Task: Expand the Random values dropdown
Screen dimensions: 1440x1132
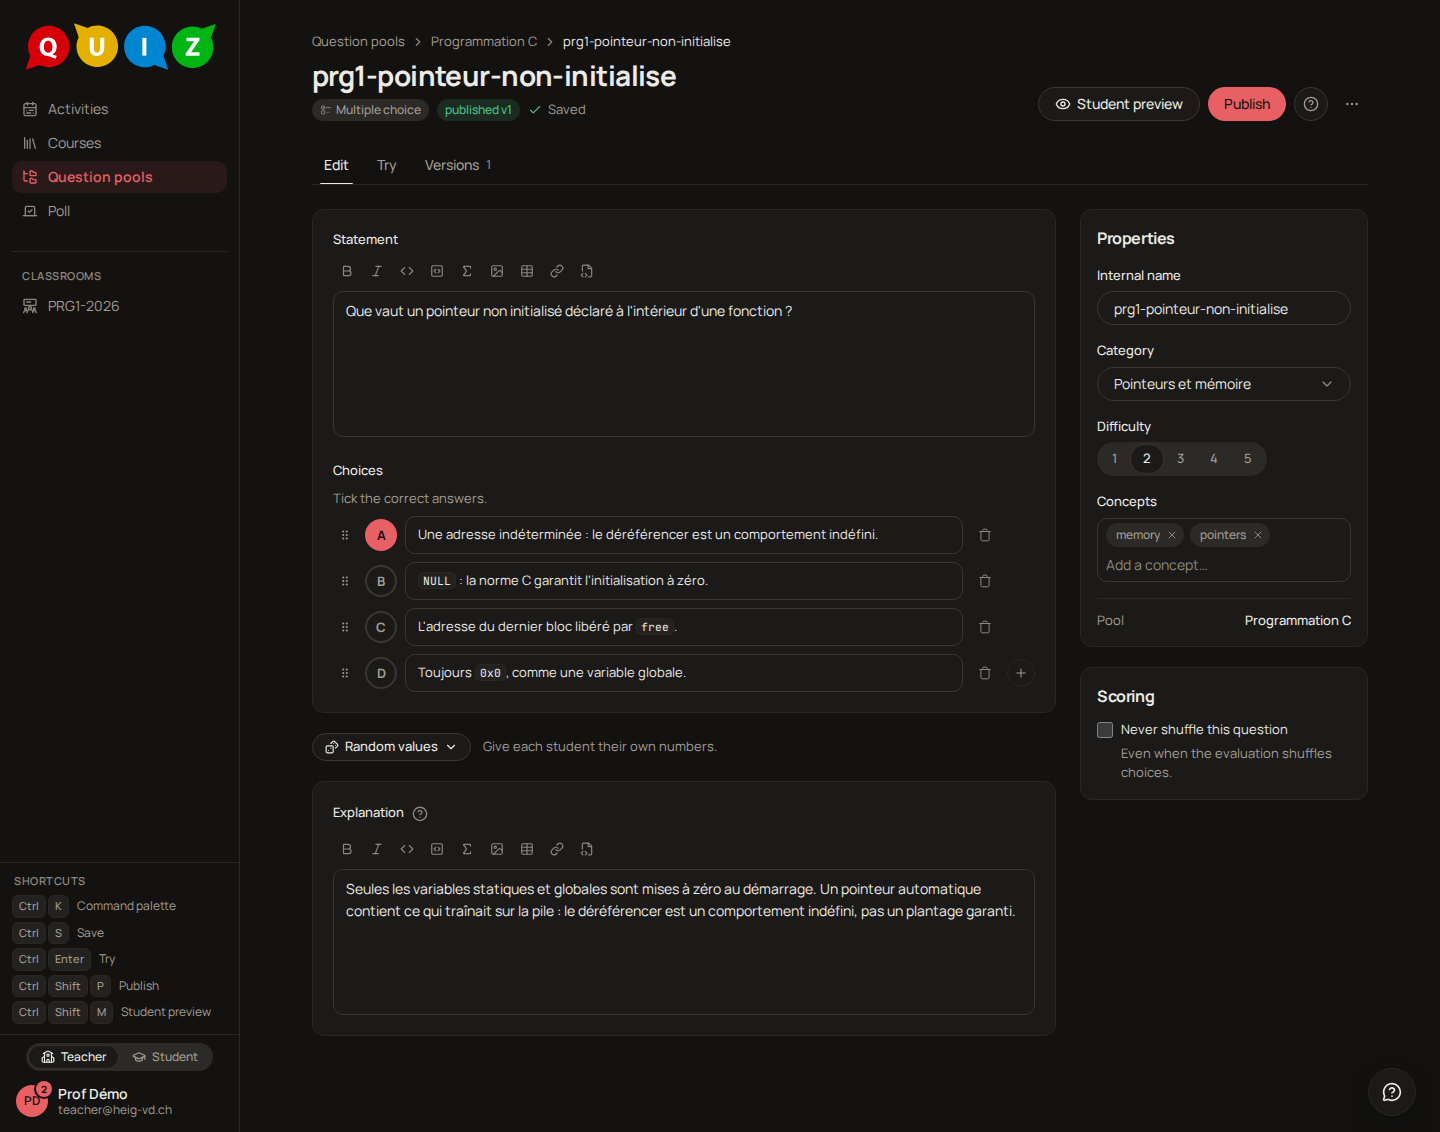Action: point(391,747)
